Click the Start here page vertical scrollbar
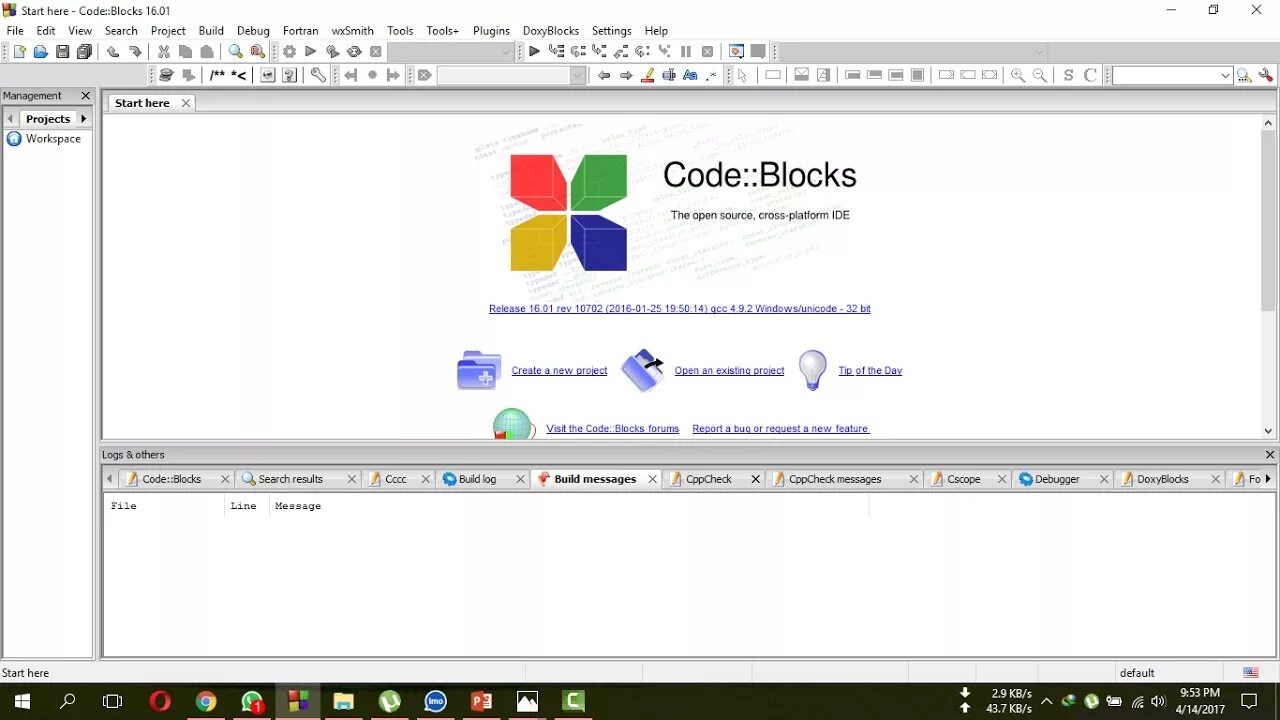This screenshot has height=720, width=1280. tap(1268, 275)
